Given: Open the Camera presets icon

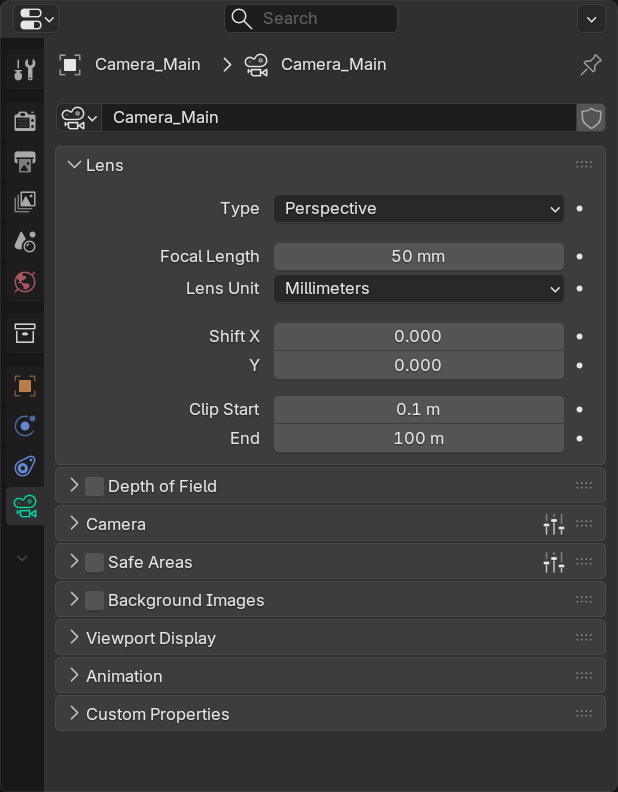Looking at the screenshot, I should pyautogui.click(x=554, y=524).
